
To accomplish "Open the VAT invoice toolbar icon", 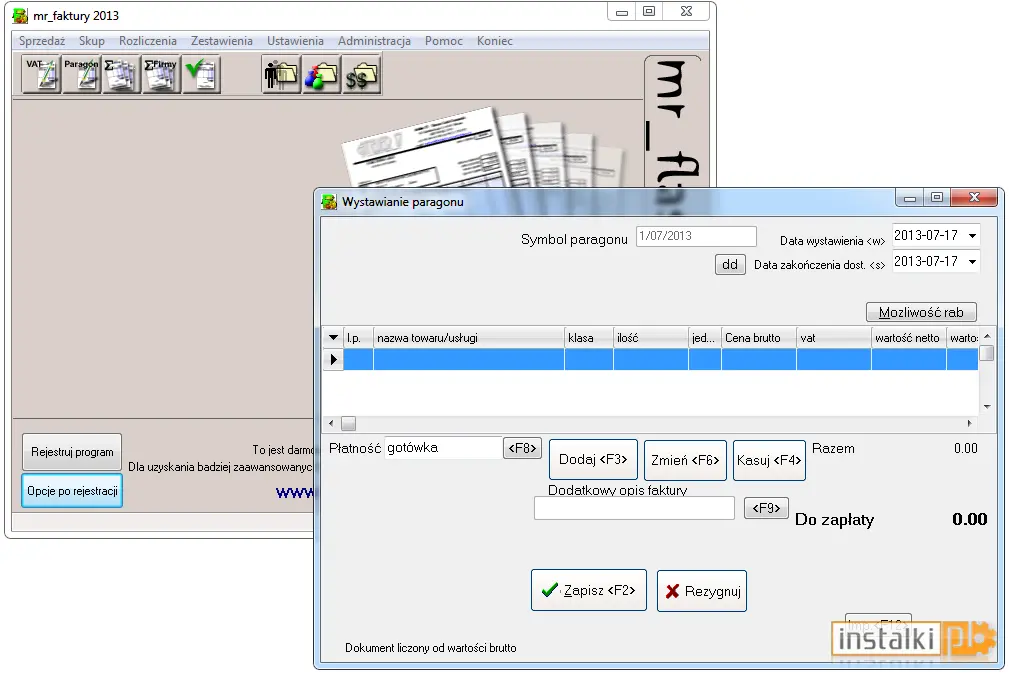I will [x=42, y=75].
